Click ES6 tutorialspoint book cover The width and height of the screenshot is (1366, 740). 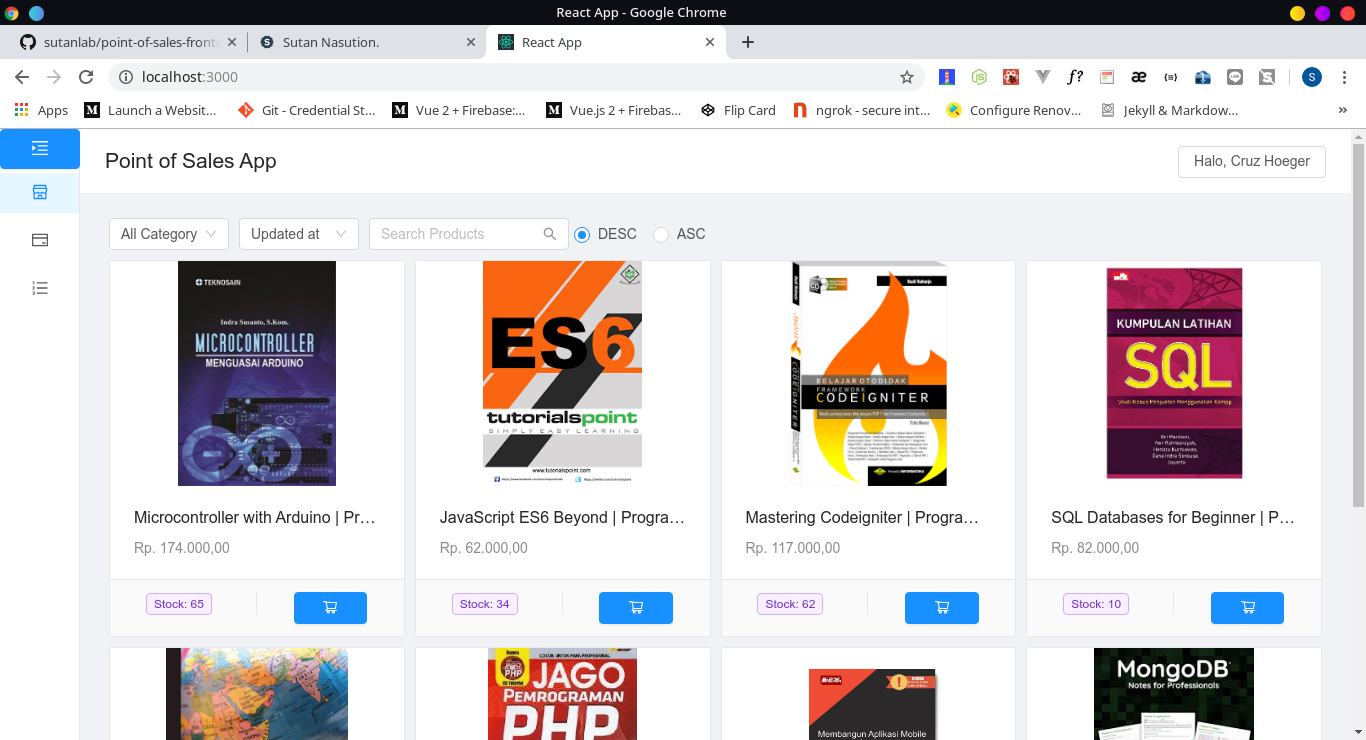[562, 374]
